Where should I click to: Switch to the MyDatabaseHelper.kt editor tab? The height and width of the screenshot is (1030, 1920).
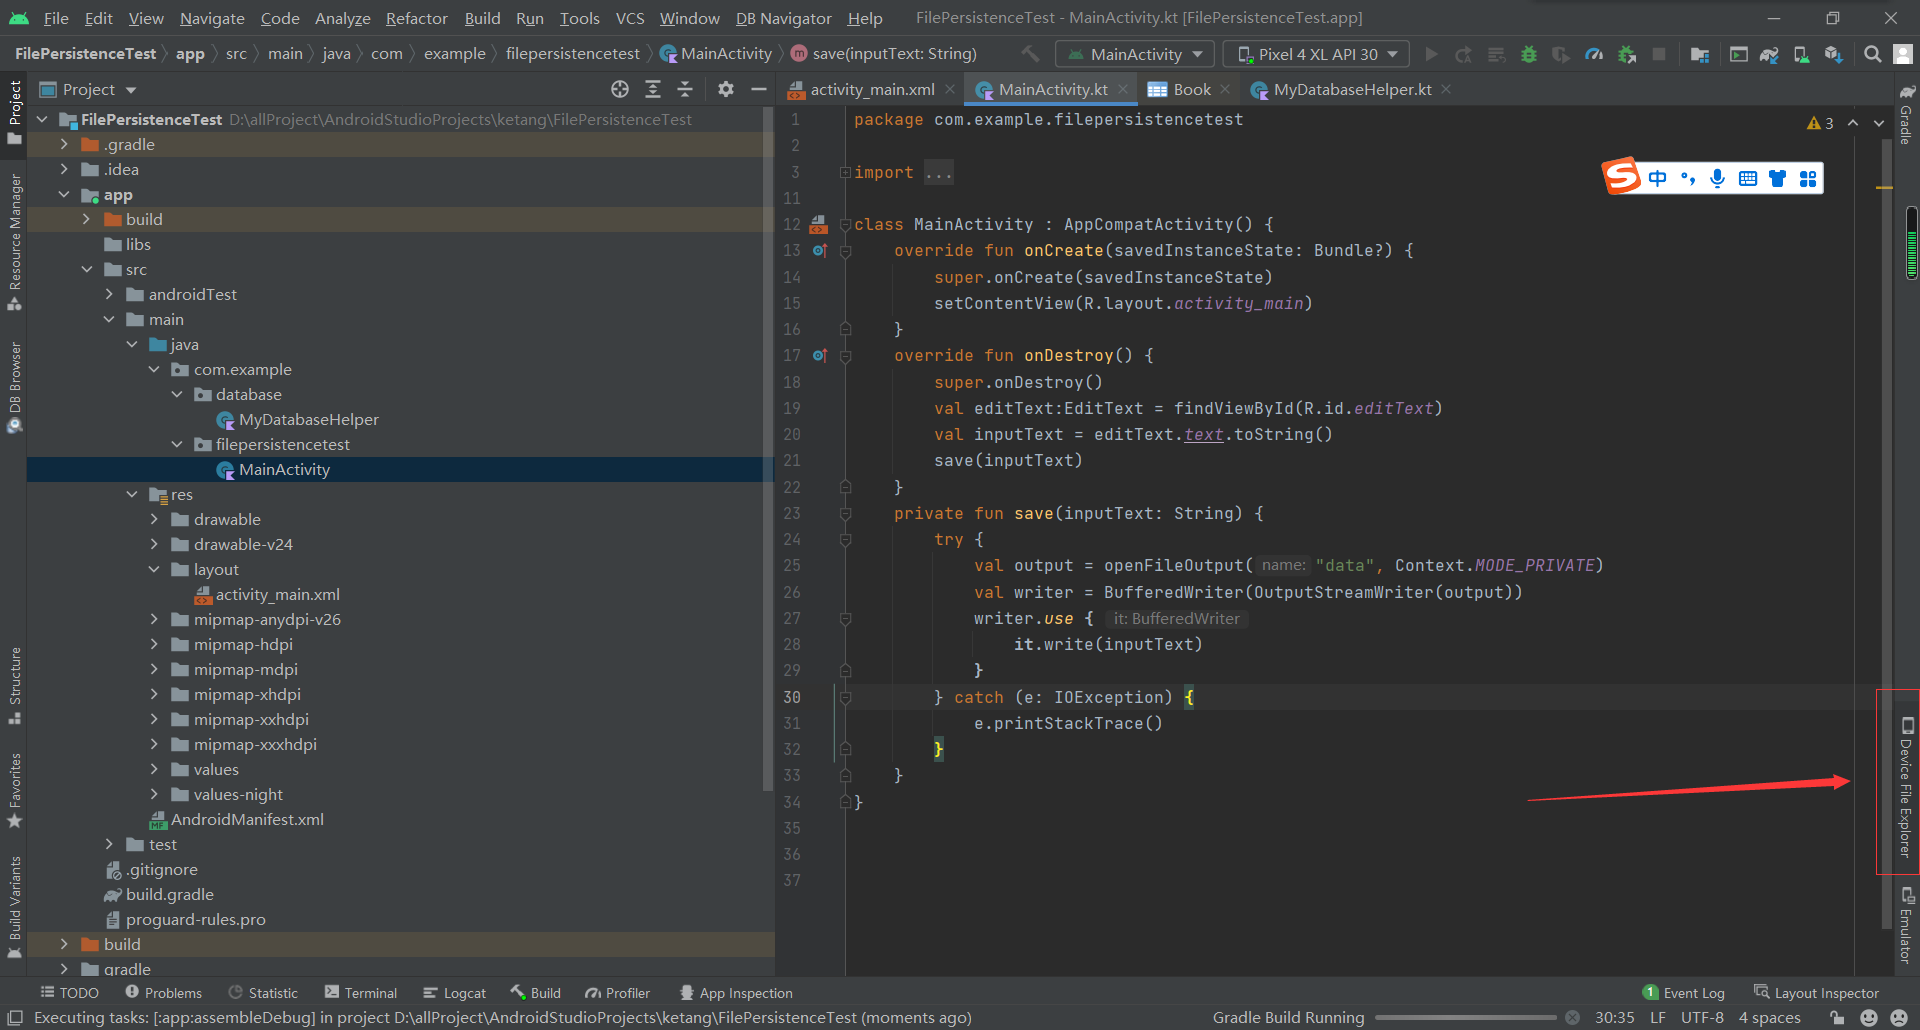1351,90
